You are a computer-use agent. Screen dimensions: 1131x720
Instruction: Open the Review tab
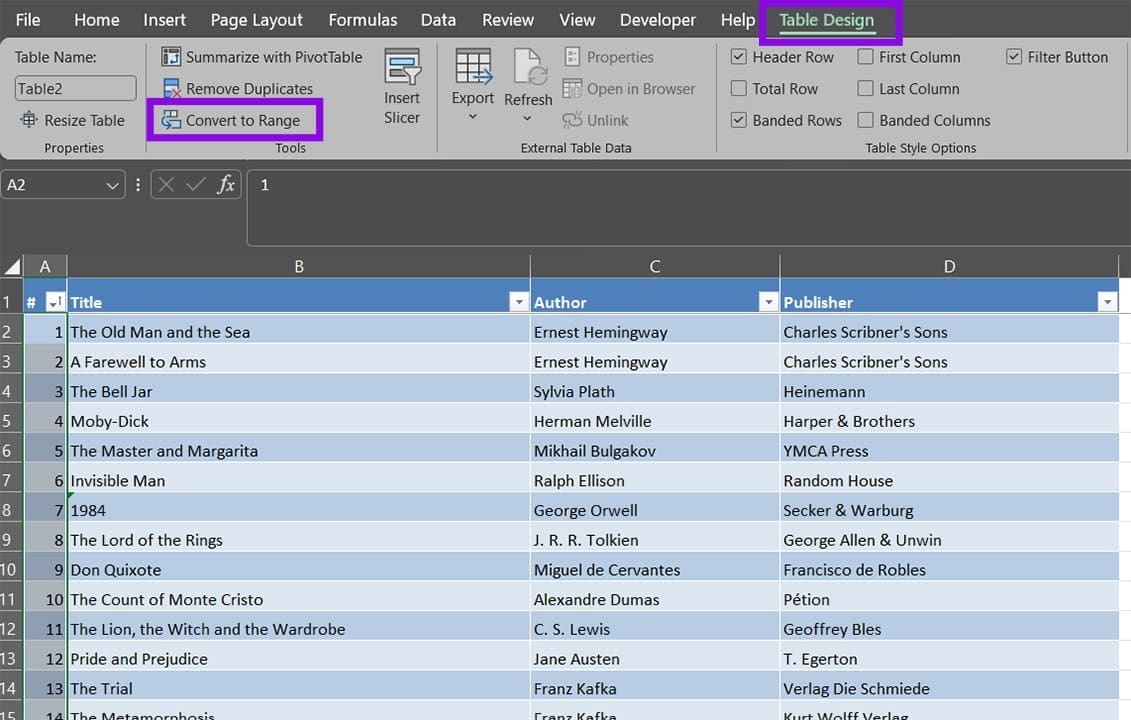509,20
